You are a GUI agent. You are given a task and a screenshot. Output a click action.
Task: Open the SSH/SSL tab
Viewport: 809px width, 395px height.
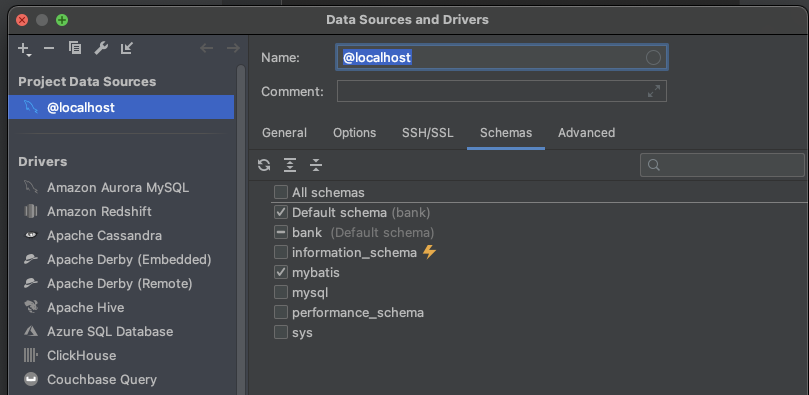pos(428,133)
